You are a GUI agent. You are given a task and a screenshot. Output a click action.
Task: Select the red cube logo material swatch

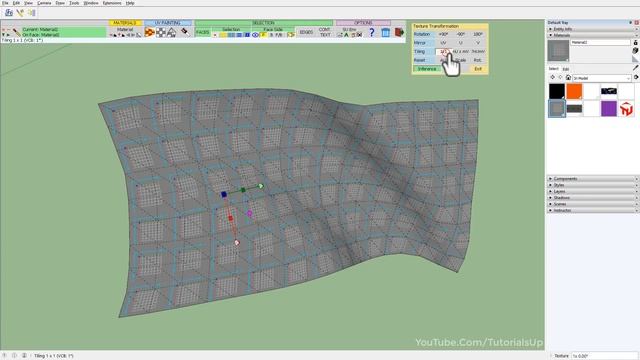626,109
